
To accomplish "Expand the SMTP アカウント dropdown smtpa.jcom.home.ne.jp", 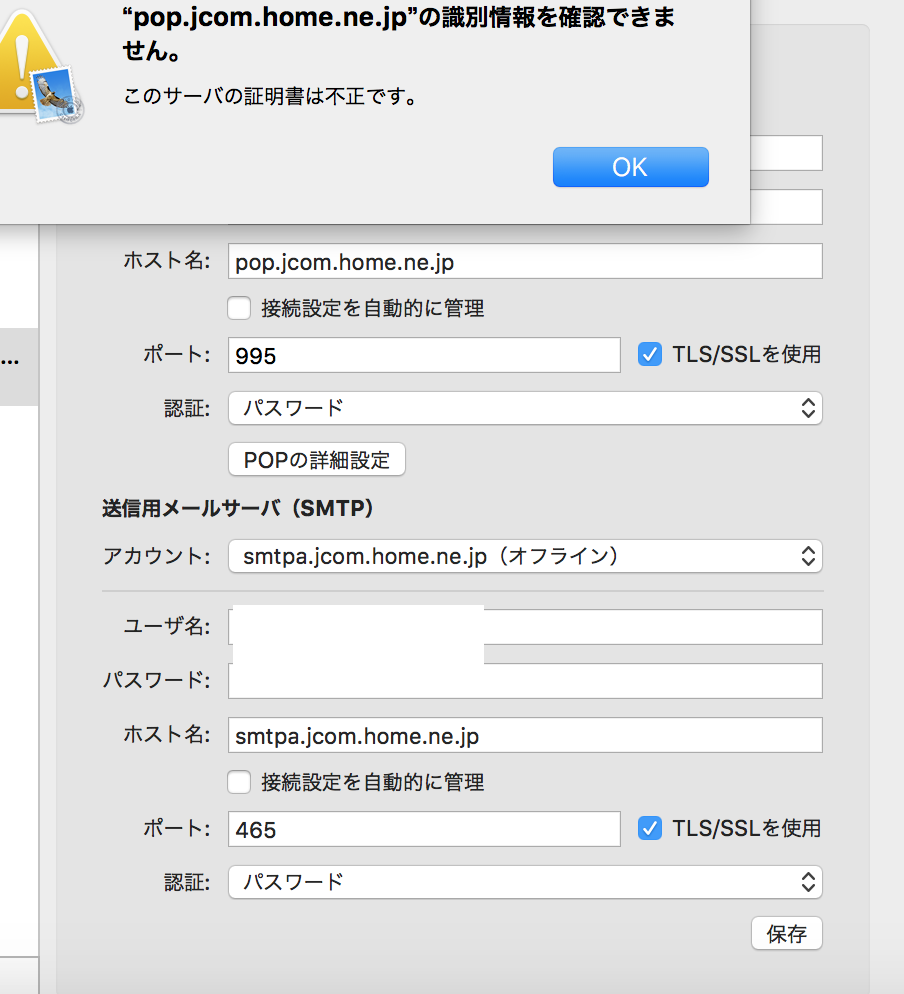I will (x=524, y=556).
